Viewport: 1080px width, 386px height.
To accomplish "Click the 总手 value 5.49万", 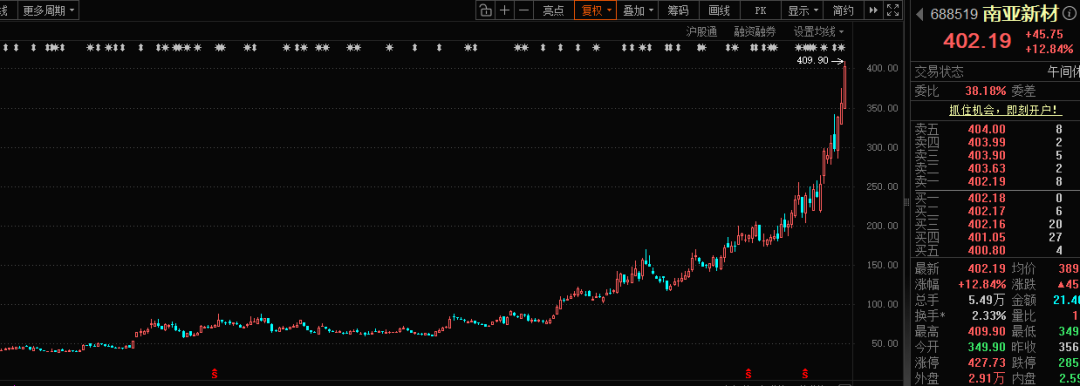I will pos(986,301).
